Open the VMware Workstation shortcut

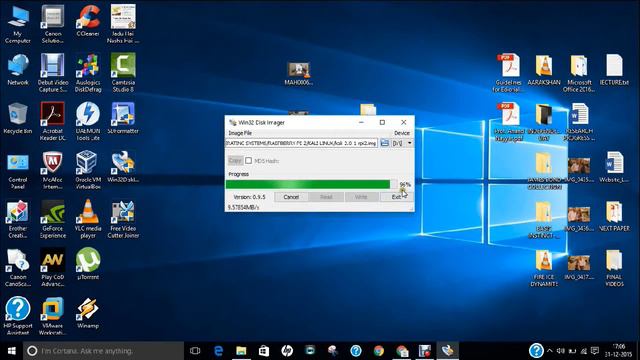[x=53, y=316]
